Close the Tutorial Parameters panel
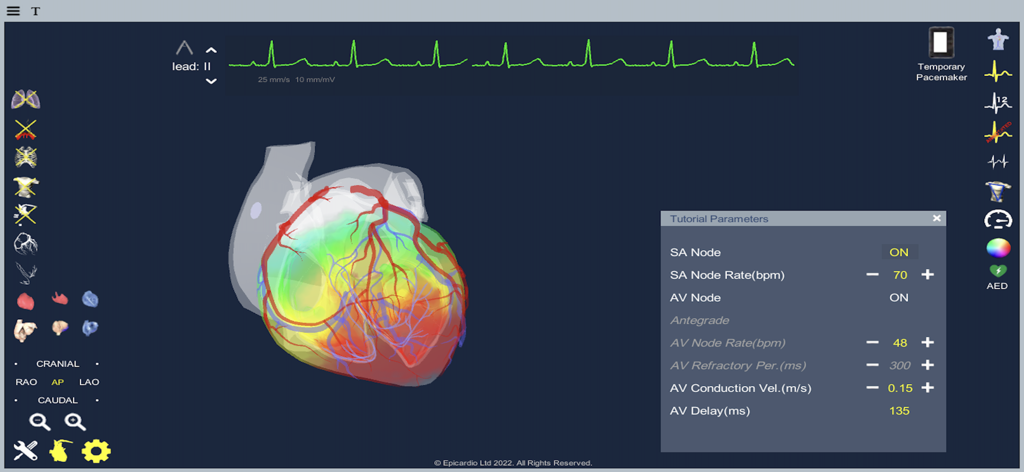This screenshot has width=1024, height=472. point(936,218)
